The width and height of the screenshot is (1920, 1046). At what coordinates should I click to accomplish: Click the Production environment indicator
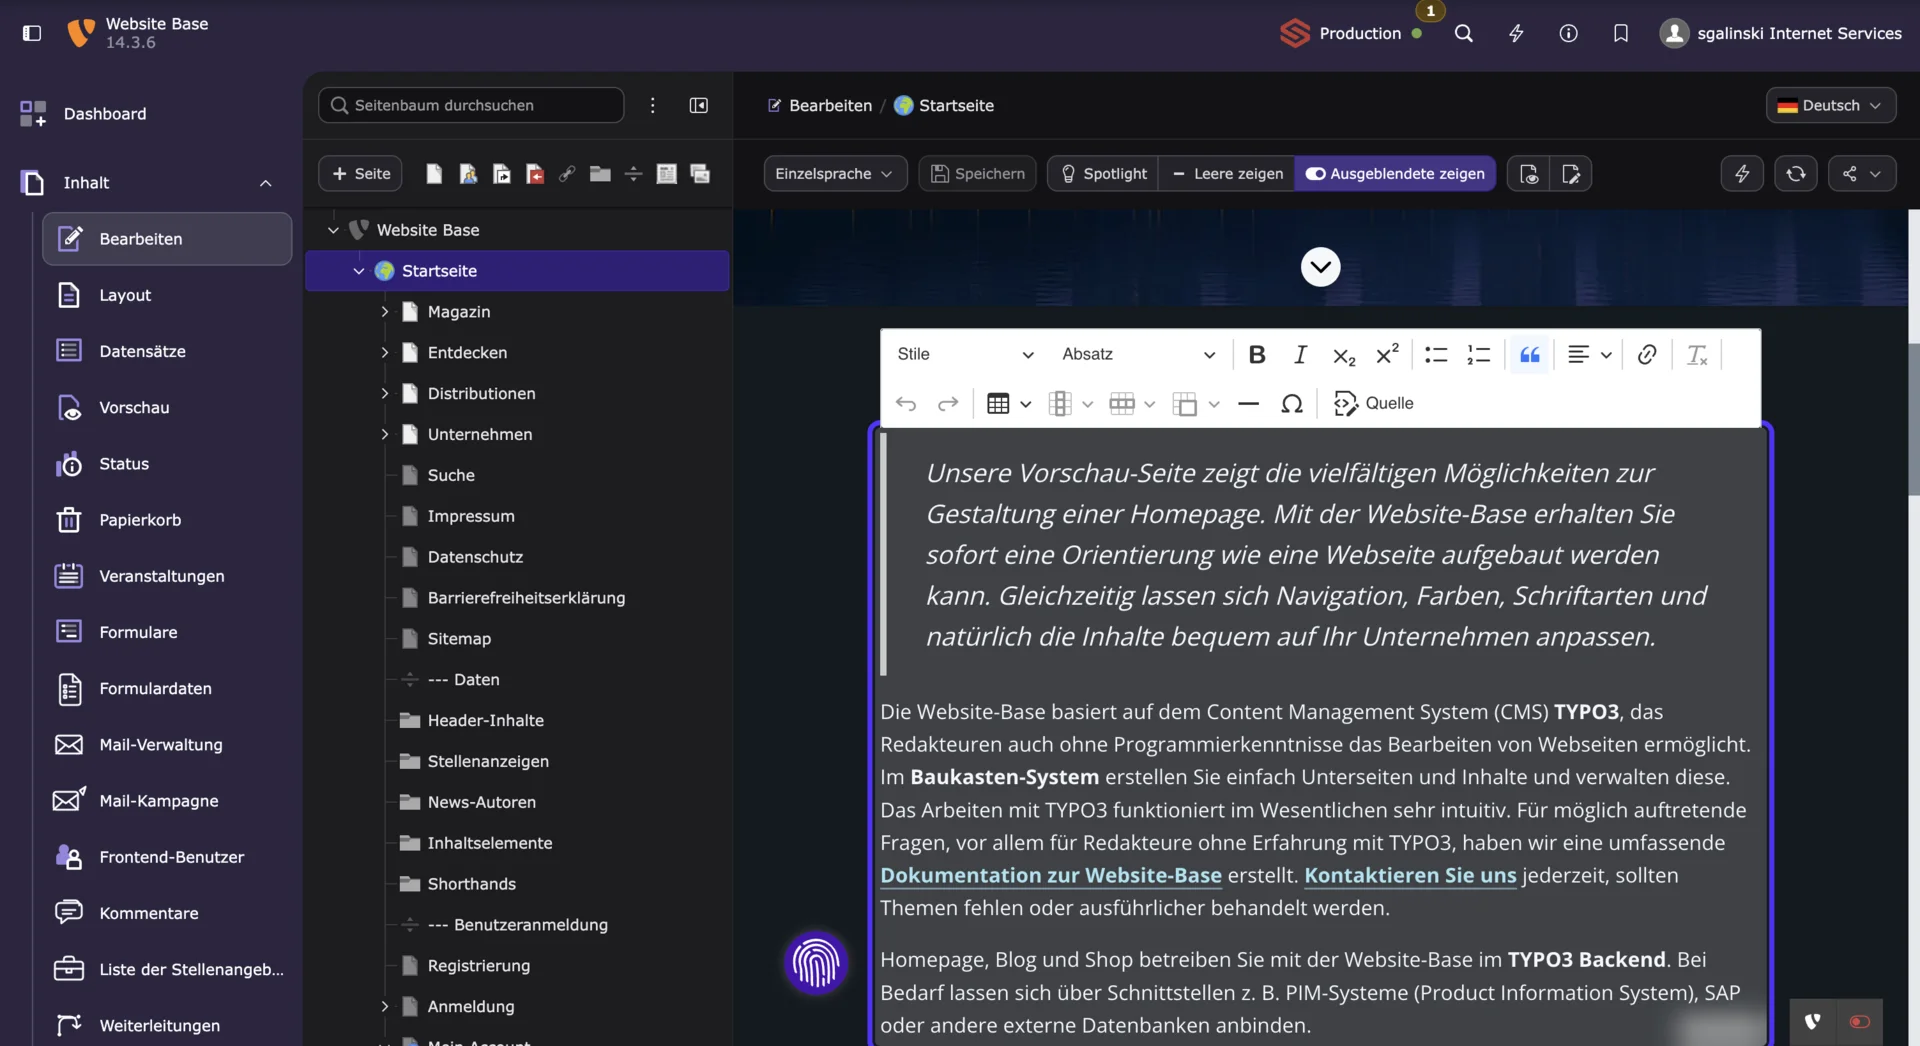pos(1351,33)
